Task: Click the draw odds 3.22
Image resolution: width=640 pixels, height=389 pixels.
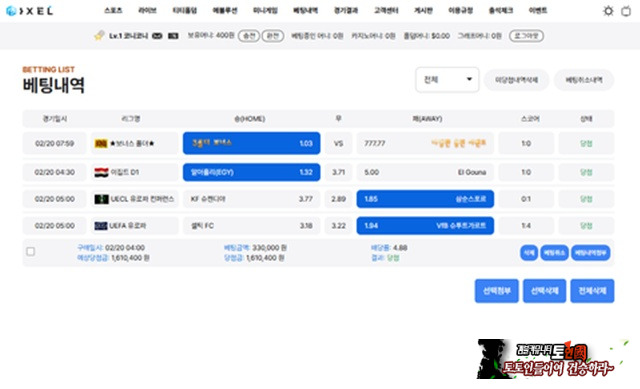Action: (x=338, y=226)
